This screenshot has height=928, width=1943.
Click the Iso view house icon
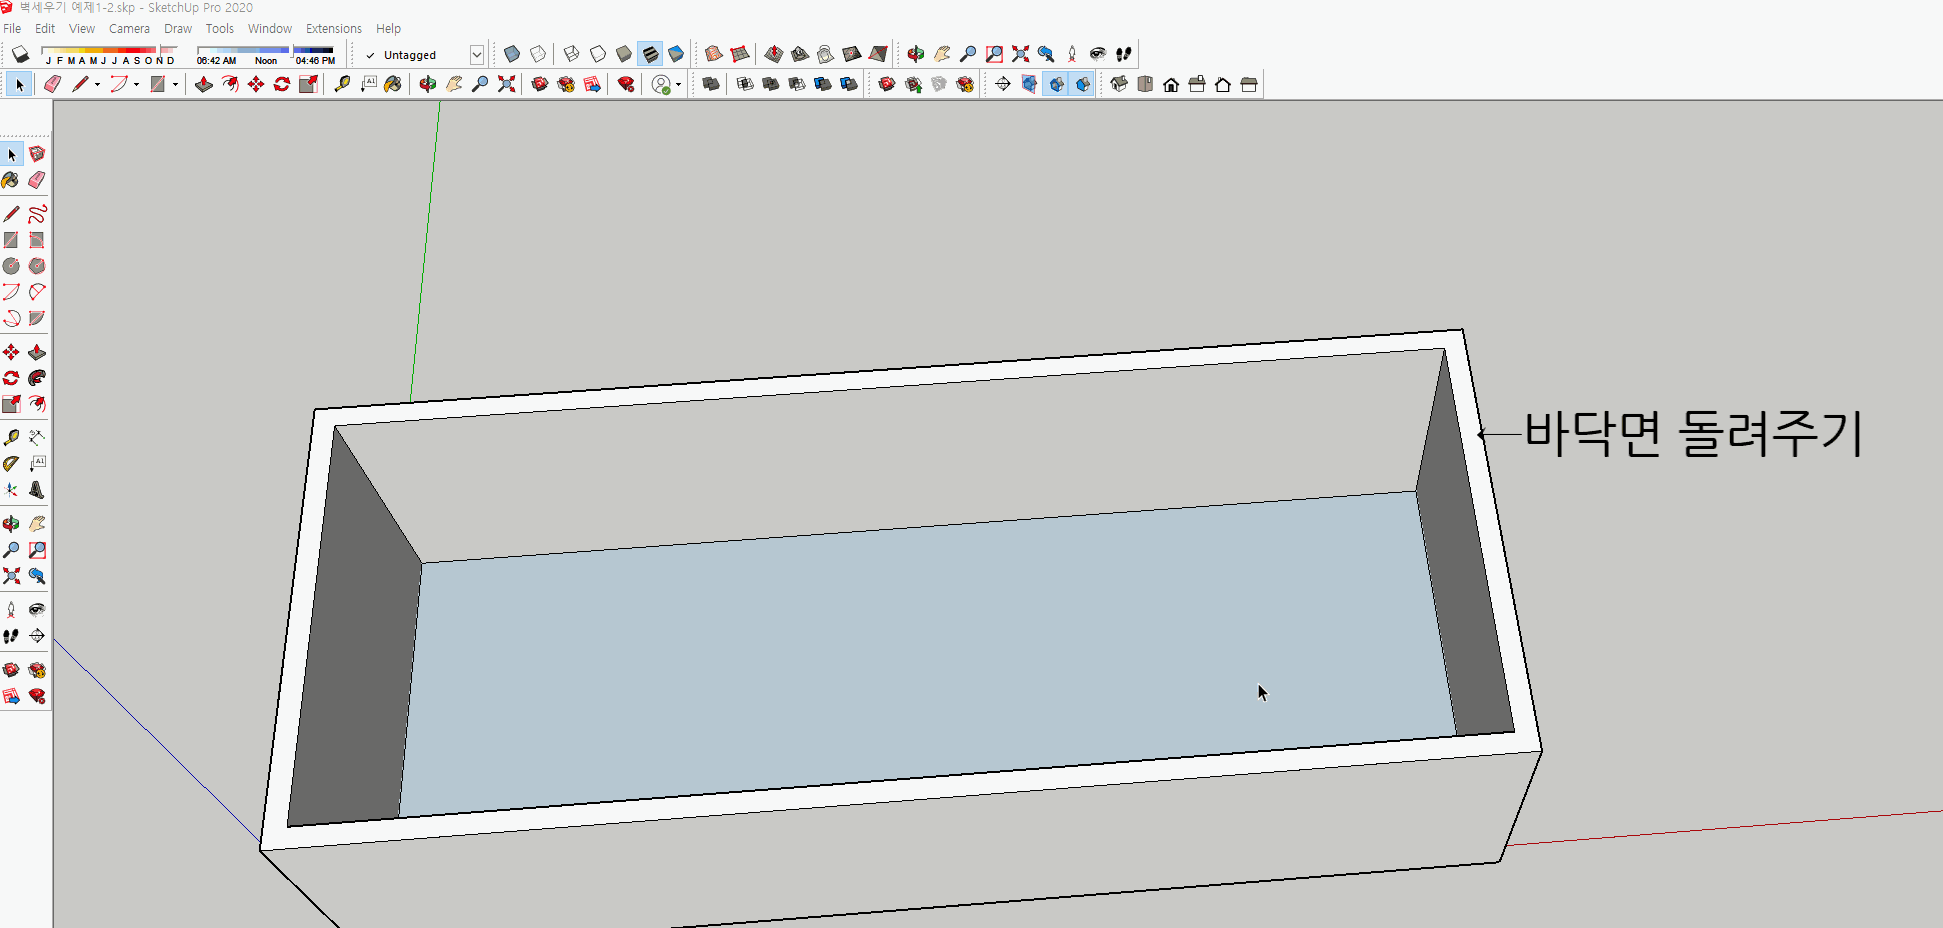coord(1119,85)
